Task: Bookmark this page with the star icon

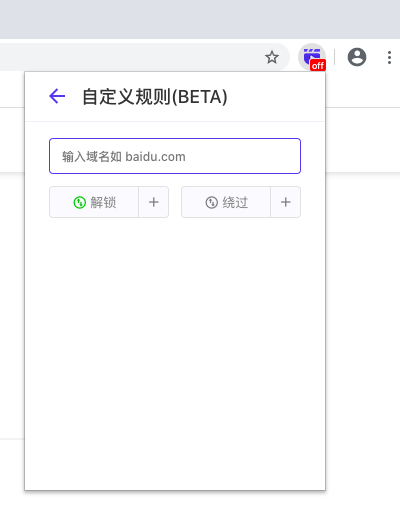Action: point(272,57)
